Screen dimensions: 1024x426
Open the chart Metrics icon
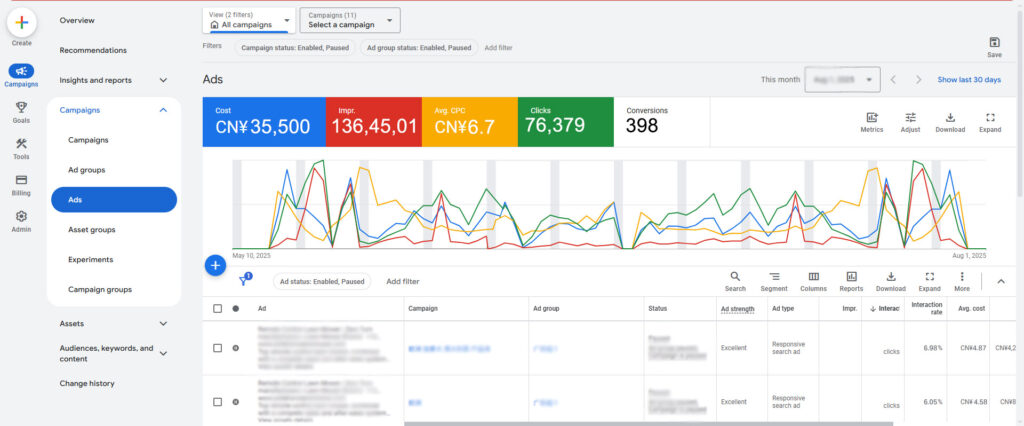(x=871, y=118)
